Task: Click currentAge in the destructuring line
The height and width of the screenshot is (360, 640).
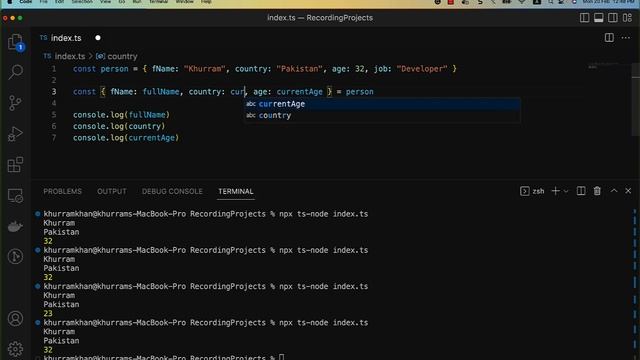Action: [300, 92]
